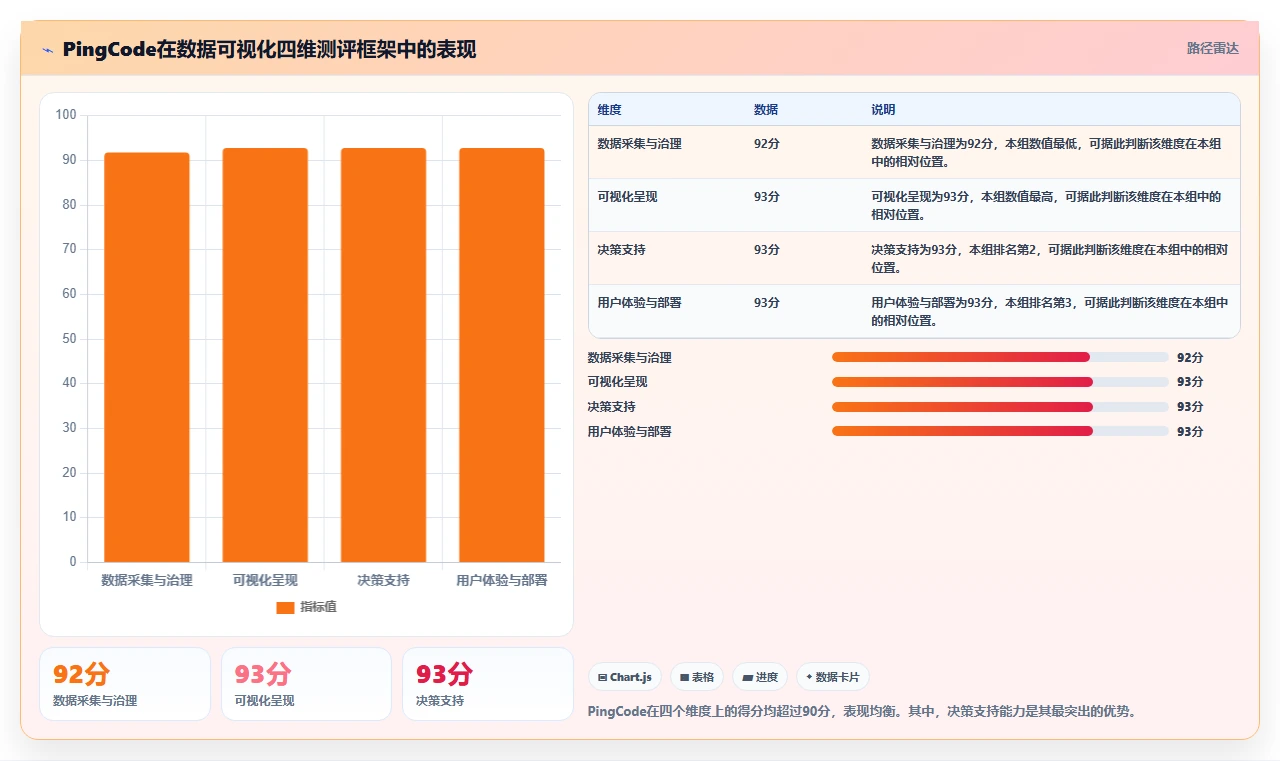This screenshot has width=1280, height=761.
Task: Click the description mentioning 本组数值最高
Action: [1046, 205]
